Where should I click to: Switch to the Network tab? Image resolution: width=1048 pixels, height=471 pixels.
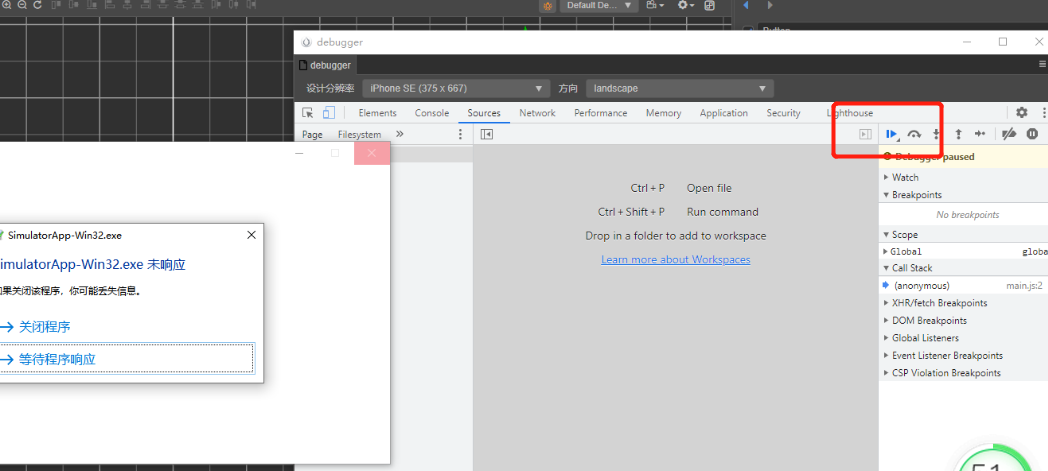click(x=537, y=113)
